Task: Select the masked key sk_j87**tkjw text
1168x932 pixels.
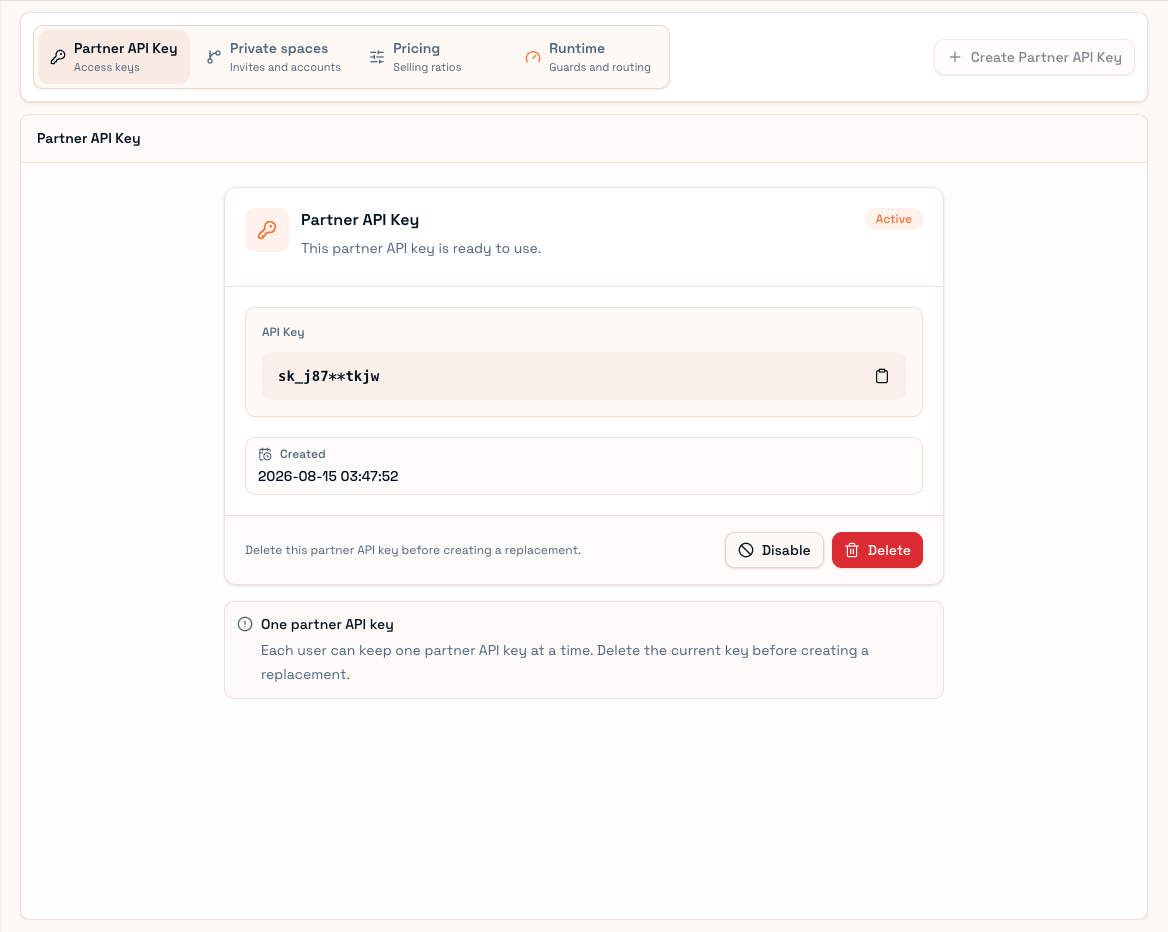Action: [328, 376]
